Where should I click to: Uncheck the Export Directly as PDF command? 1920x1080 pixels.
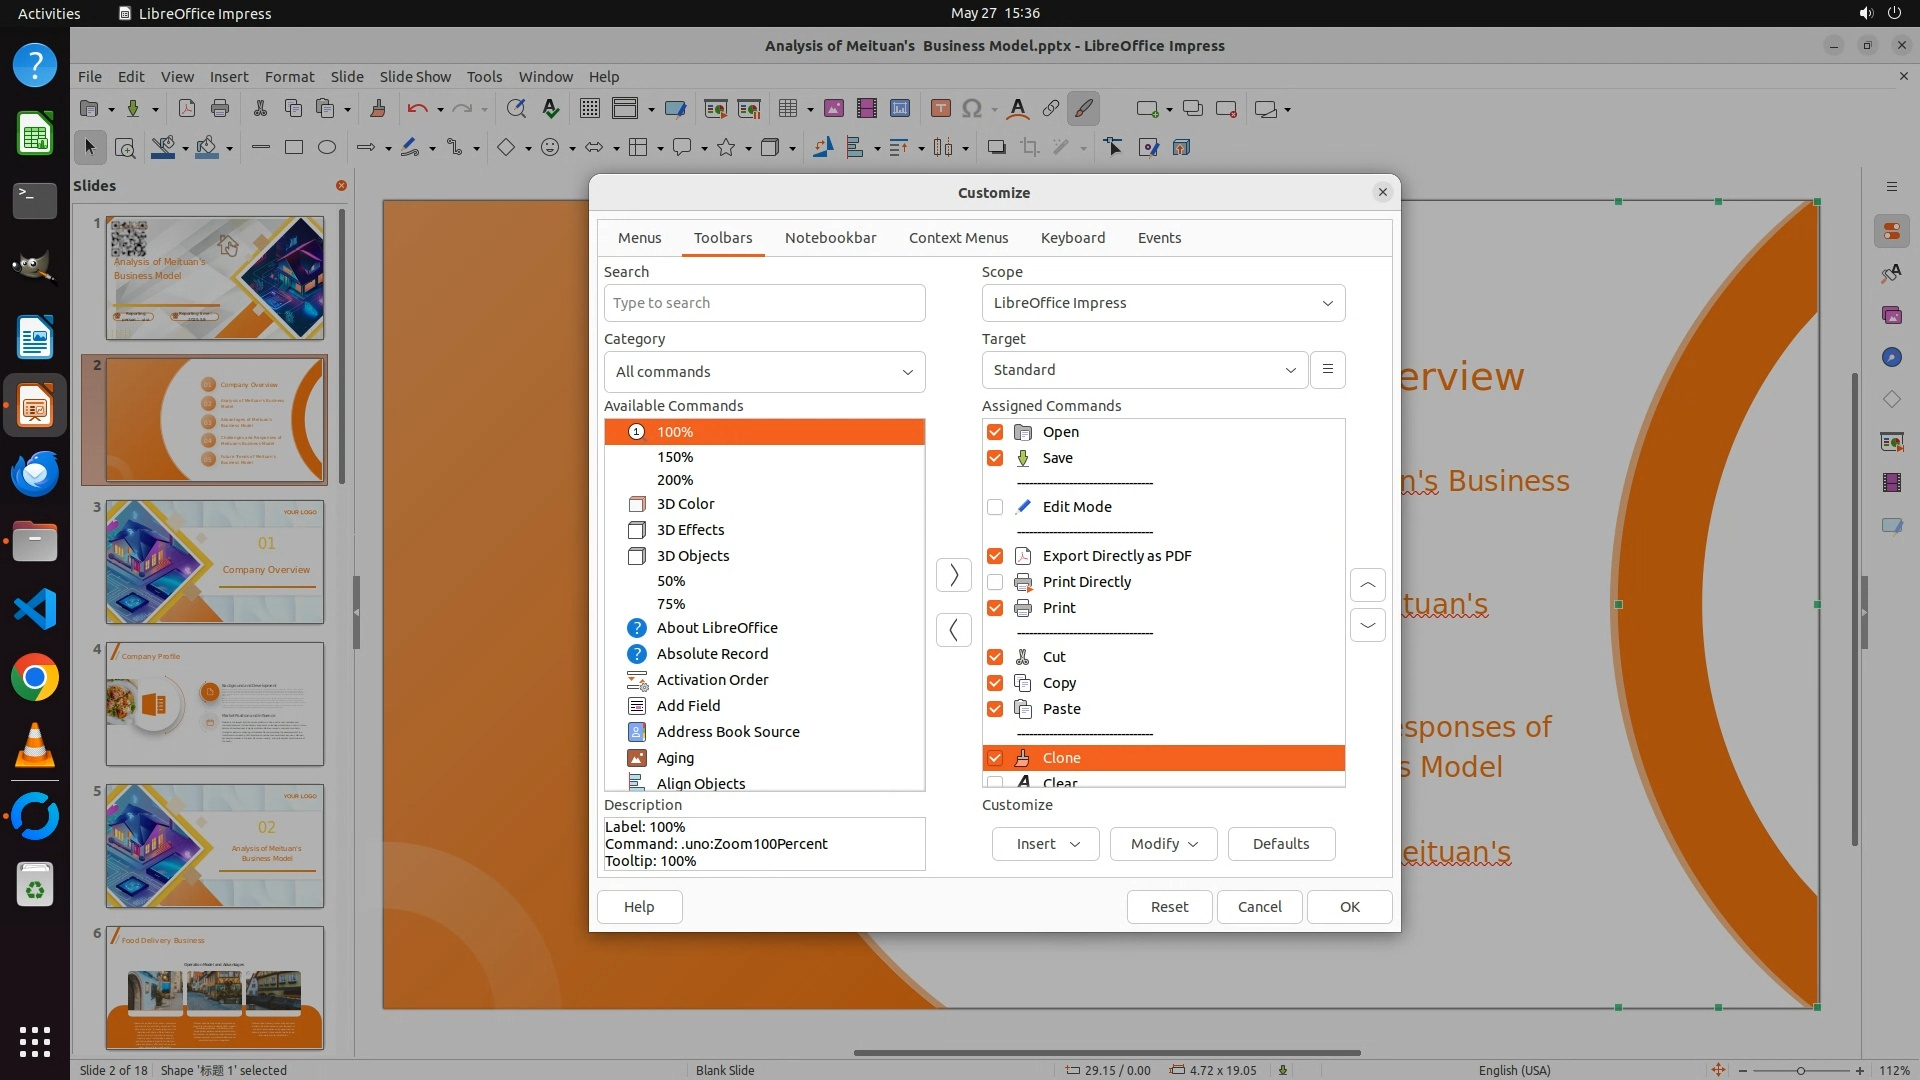[994, 556]
